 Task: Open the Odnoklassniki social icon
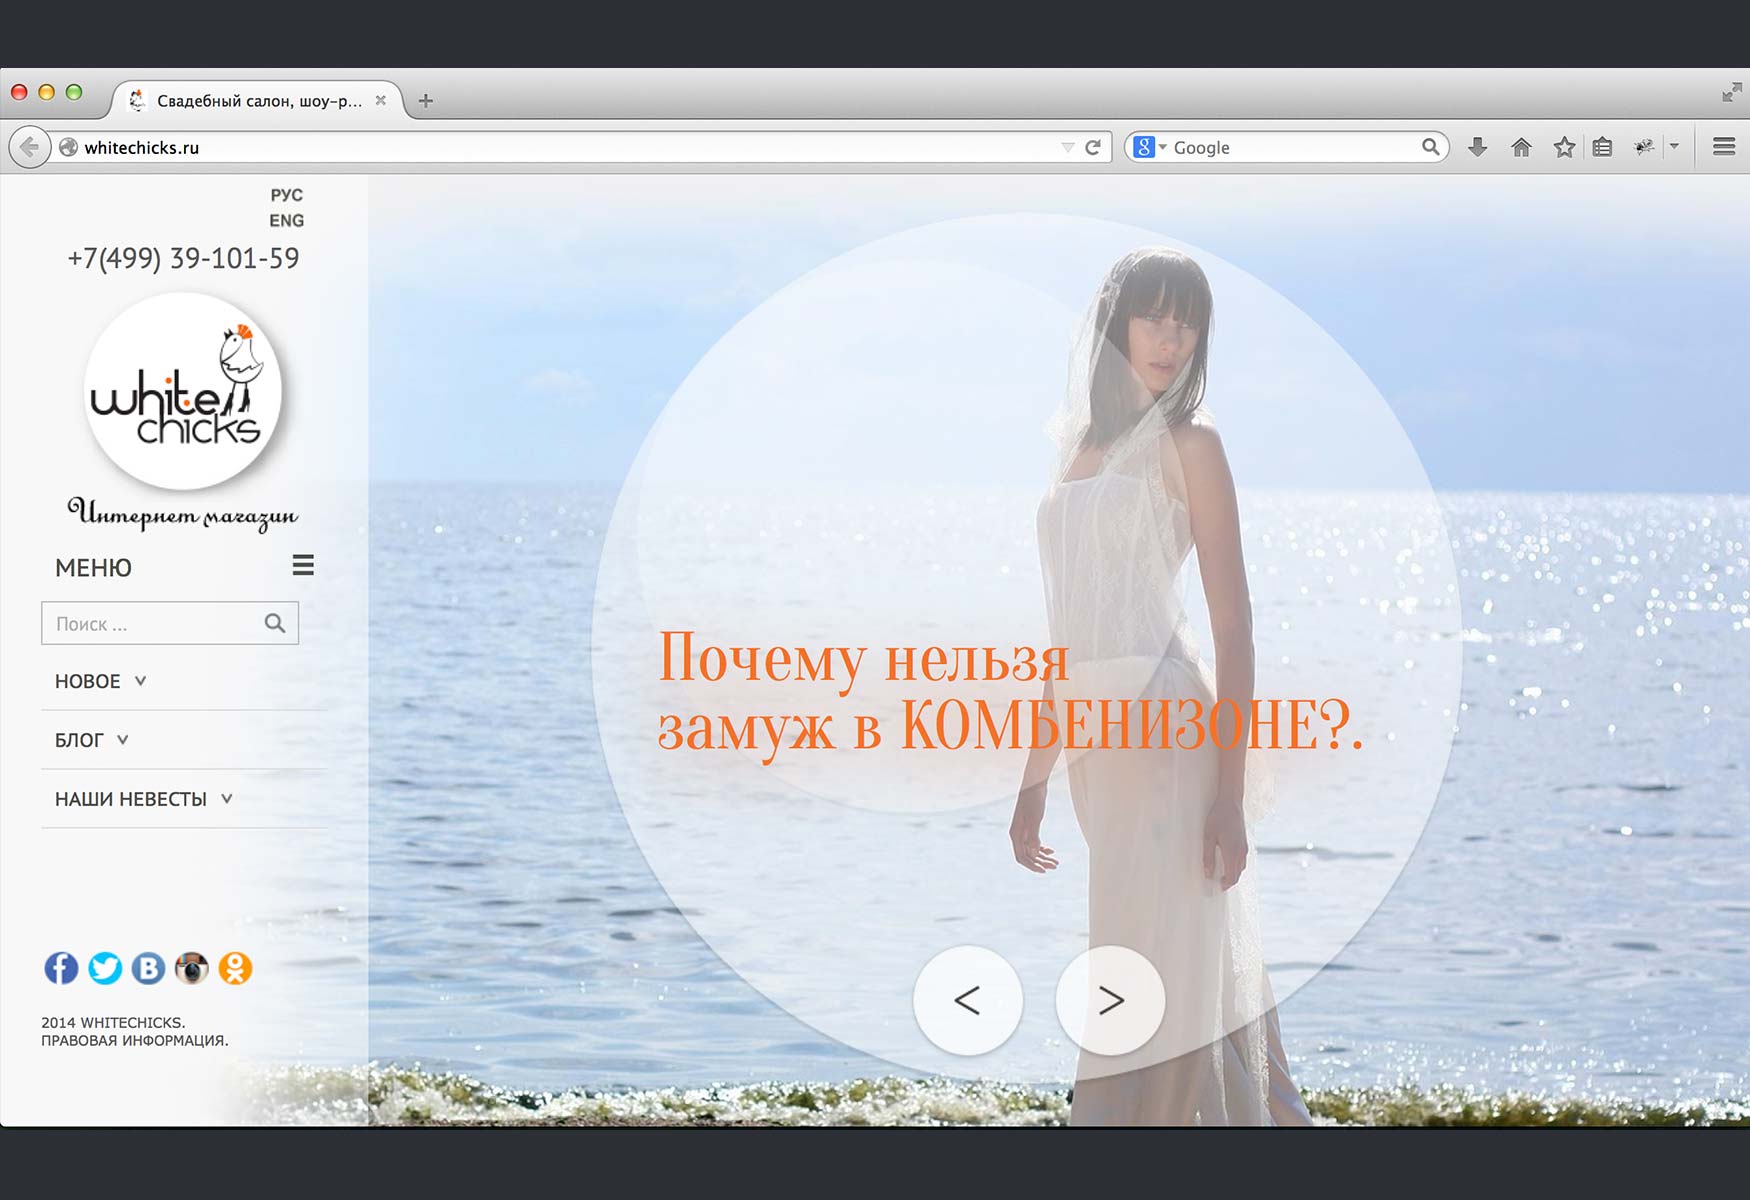click(x=235, y=968)
